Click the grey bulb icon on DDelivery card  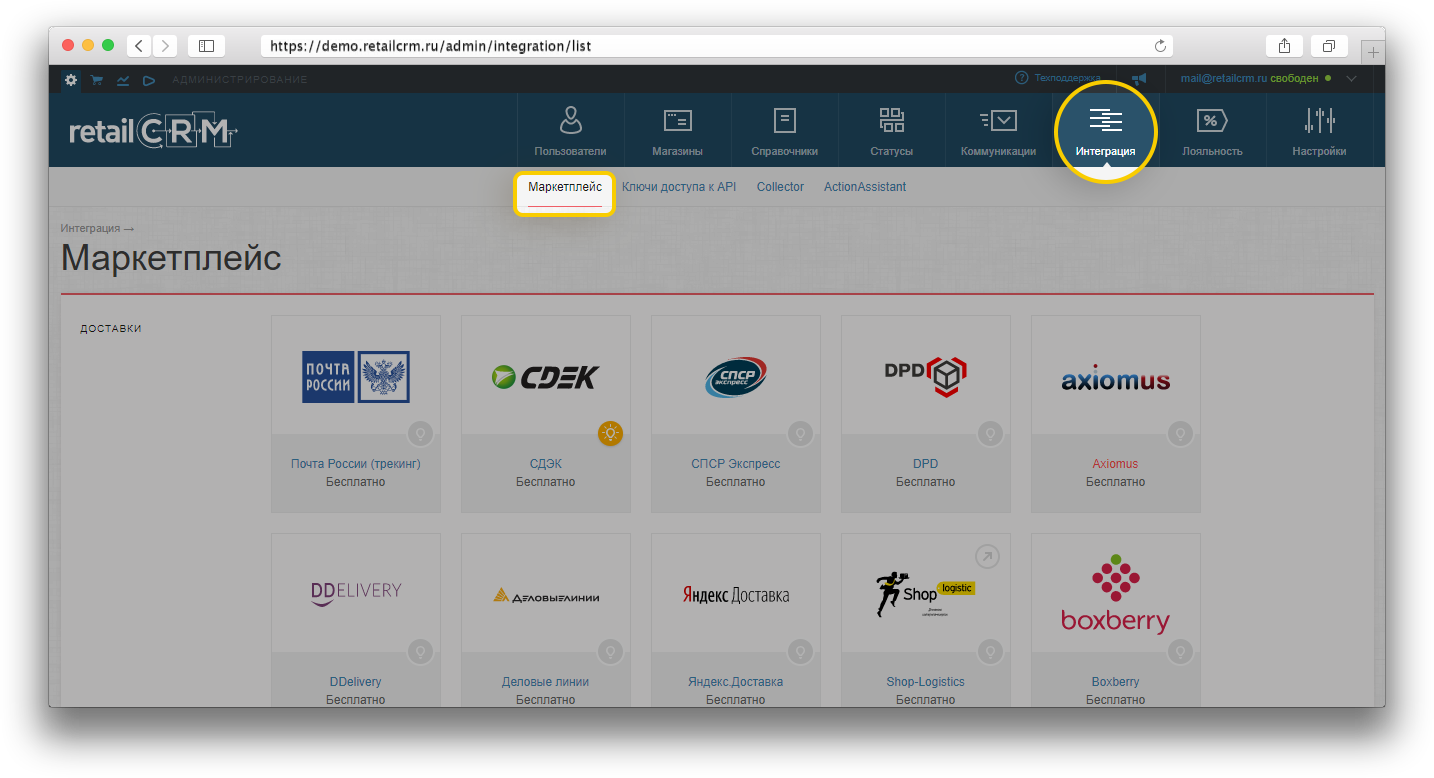click(420, 652)
